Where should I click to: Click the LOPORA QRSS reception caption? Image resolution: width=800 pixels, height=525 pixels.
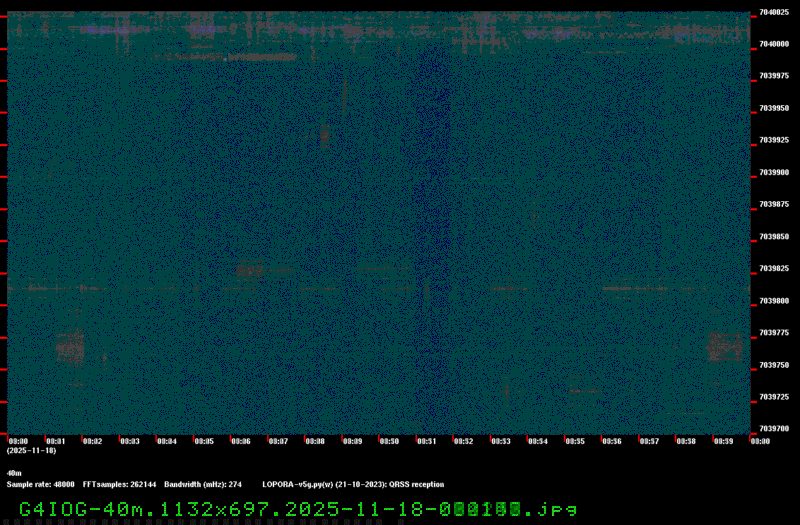[353, 484]
